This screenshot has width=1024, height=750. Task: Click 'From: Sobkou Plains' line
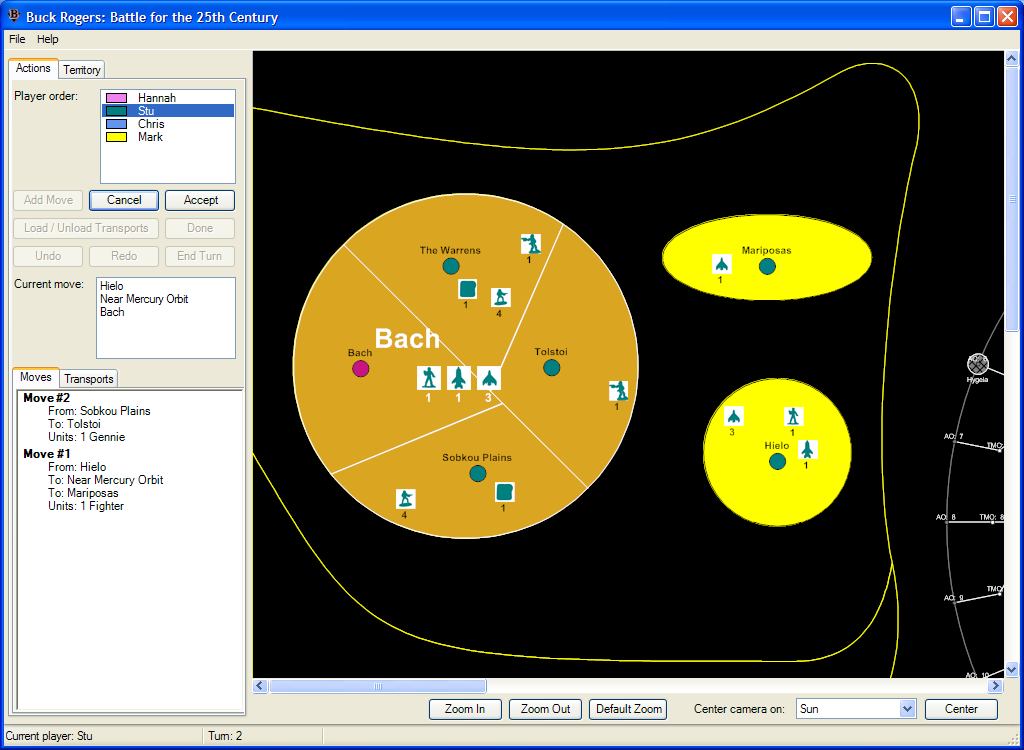click(x=99, y=411)
